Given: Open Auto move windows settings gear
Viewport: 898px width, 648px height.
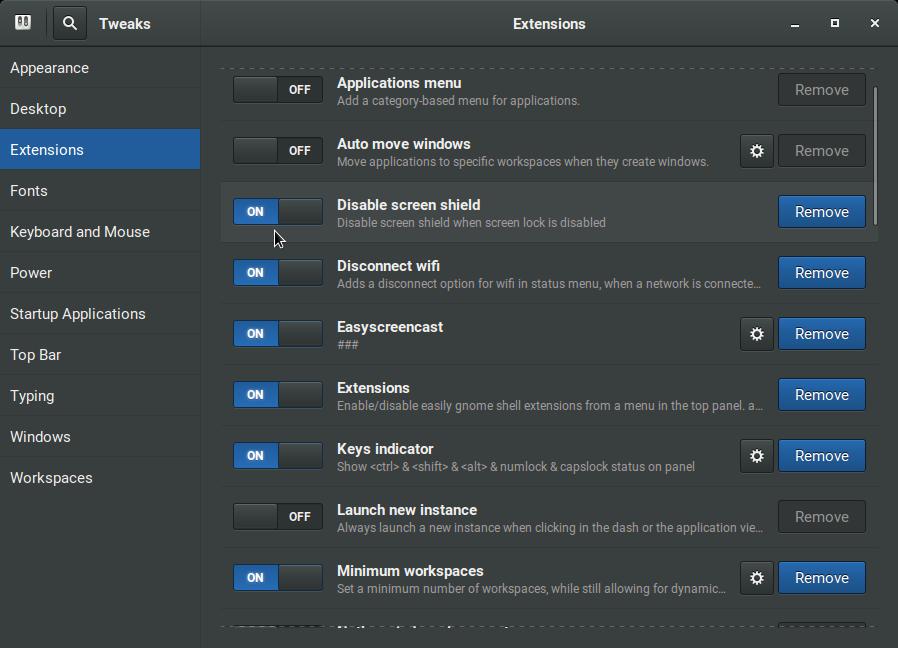Looking at the screenshot, I should click(757, 151).
